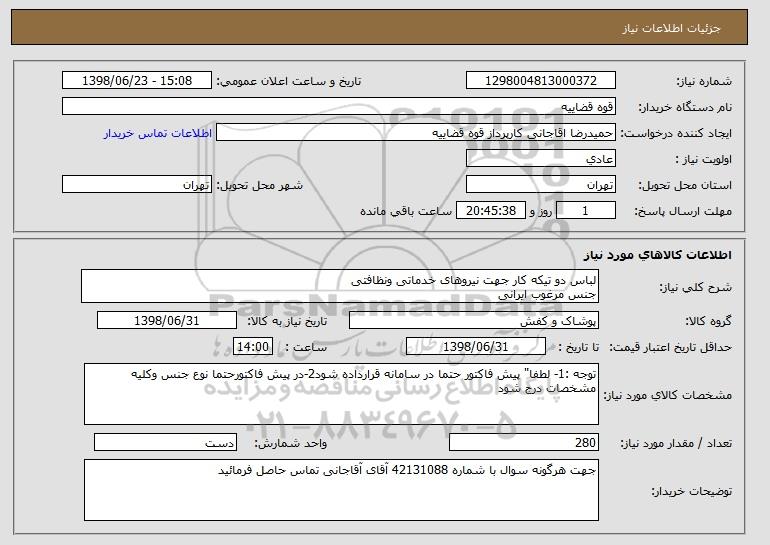Click the header title جزئیات اطلاعات نیاز
Image resolution: width=770 pixels, height=545 pixels.
pos(671,28)
